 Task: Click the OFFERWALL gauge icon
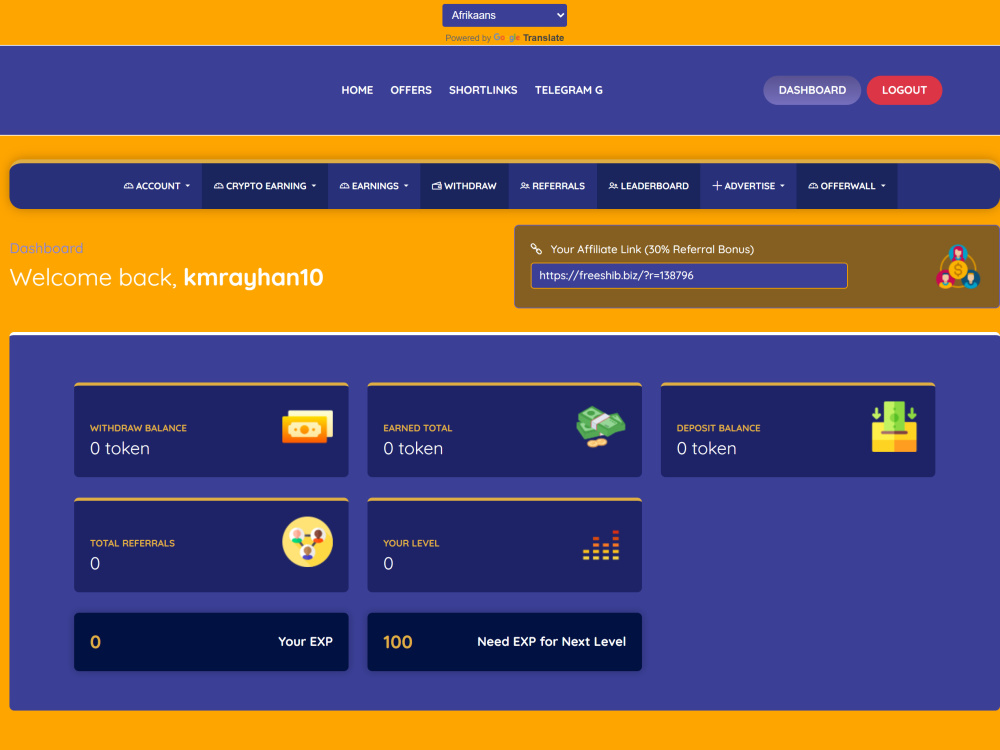(x=813, y=186)
